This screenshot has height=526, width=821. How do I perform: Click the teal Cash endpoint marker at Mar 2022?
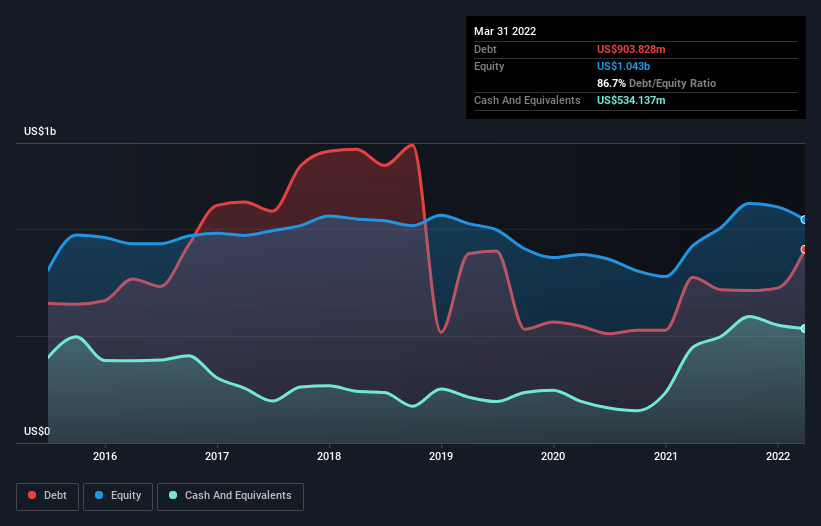point(804,329)
